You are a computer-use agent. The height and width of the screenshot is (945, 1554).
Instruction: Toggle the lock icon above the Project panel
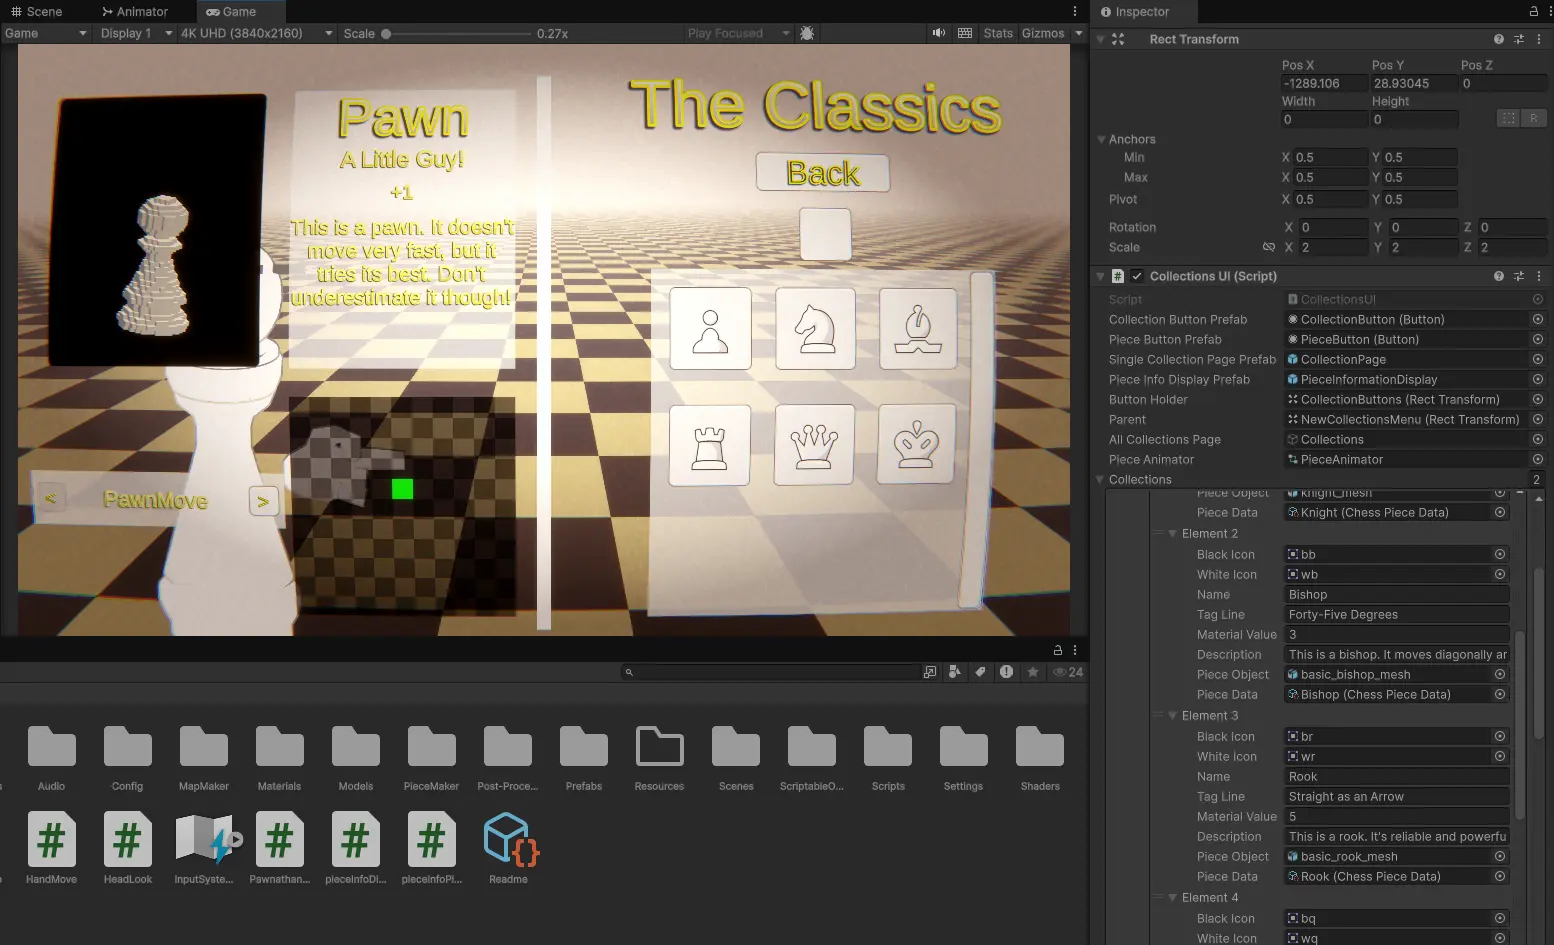(x=1057, y=649)
